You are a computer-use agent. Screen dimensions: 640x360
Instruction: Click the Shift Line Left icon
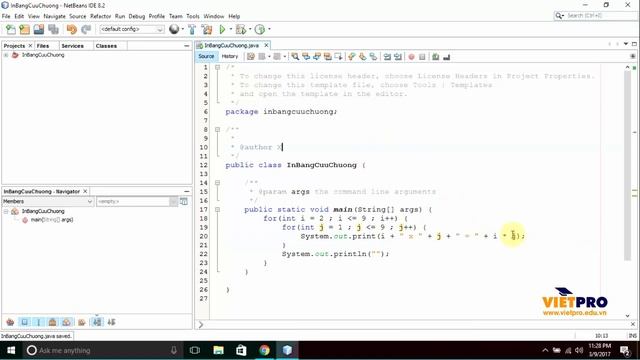coord(387,57)
